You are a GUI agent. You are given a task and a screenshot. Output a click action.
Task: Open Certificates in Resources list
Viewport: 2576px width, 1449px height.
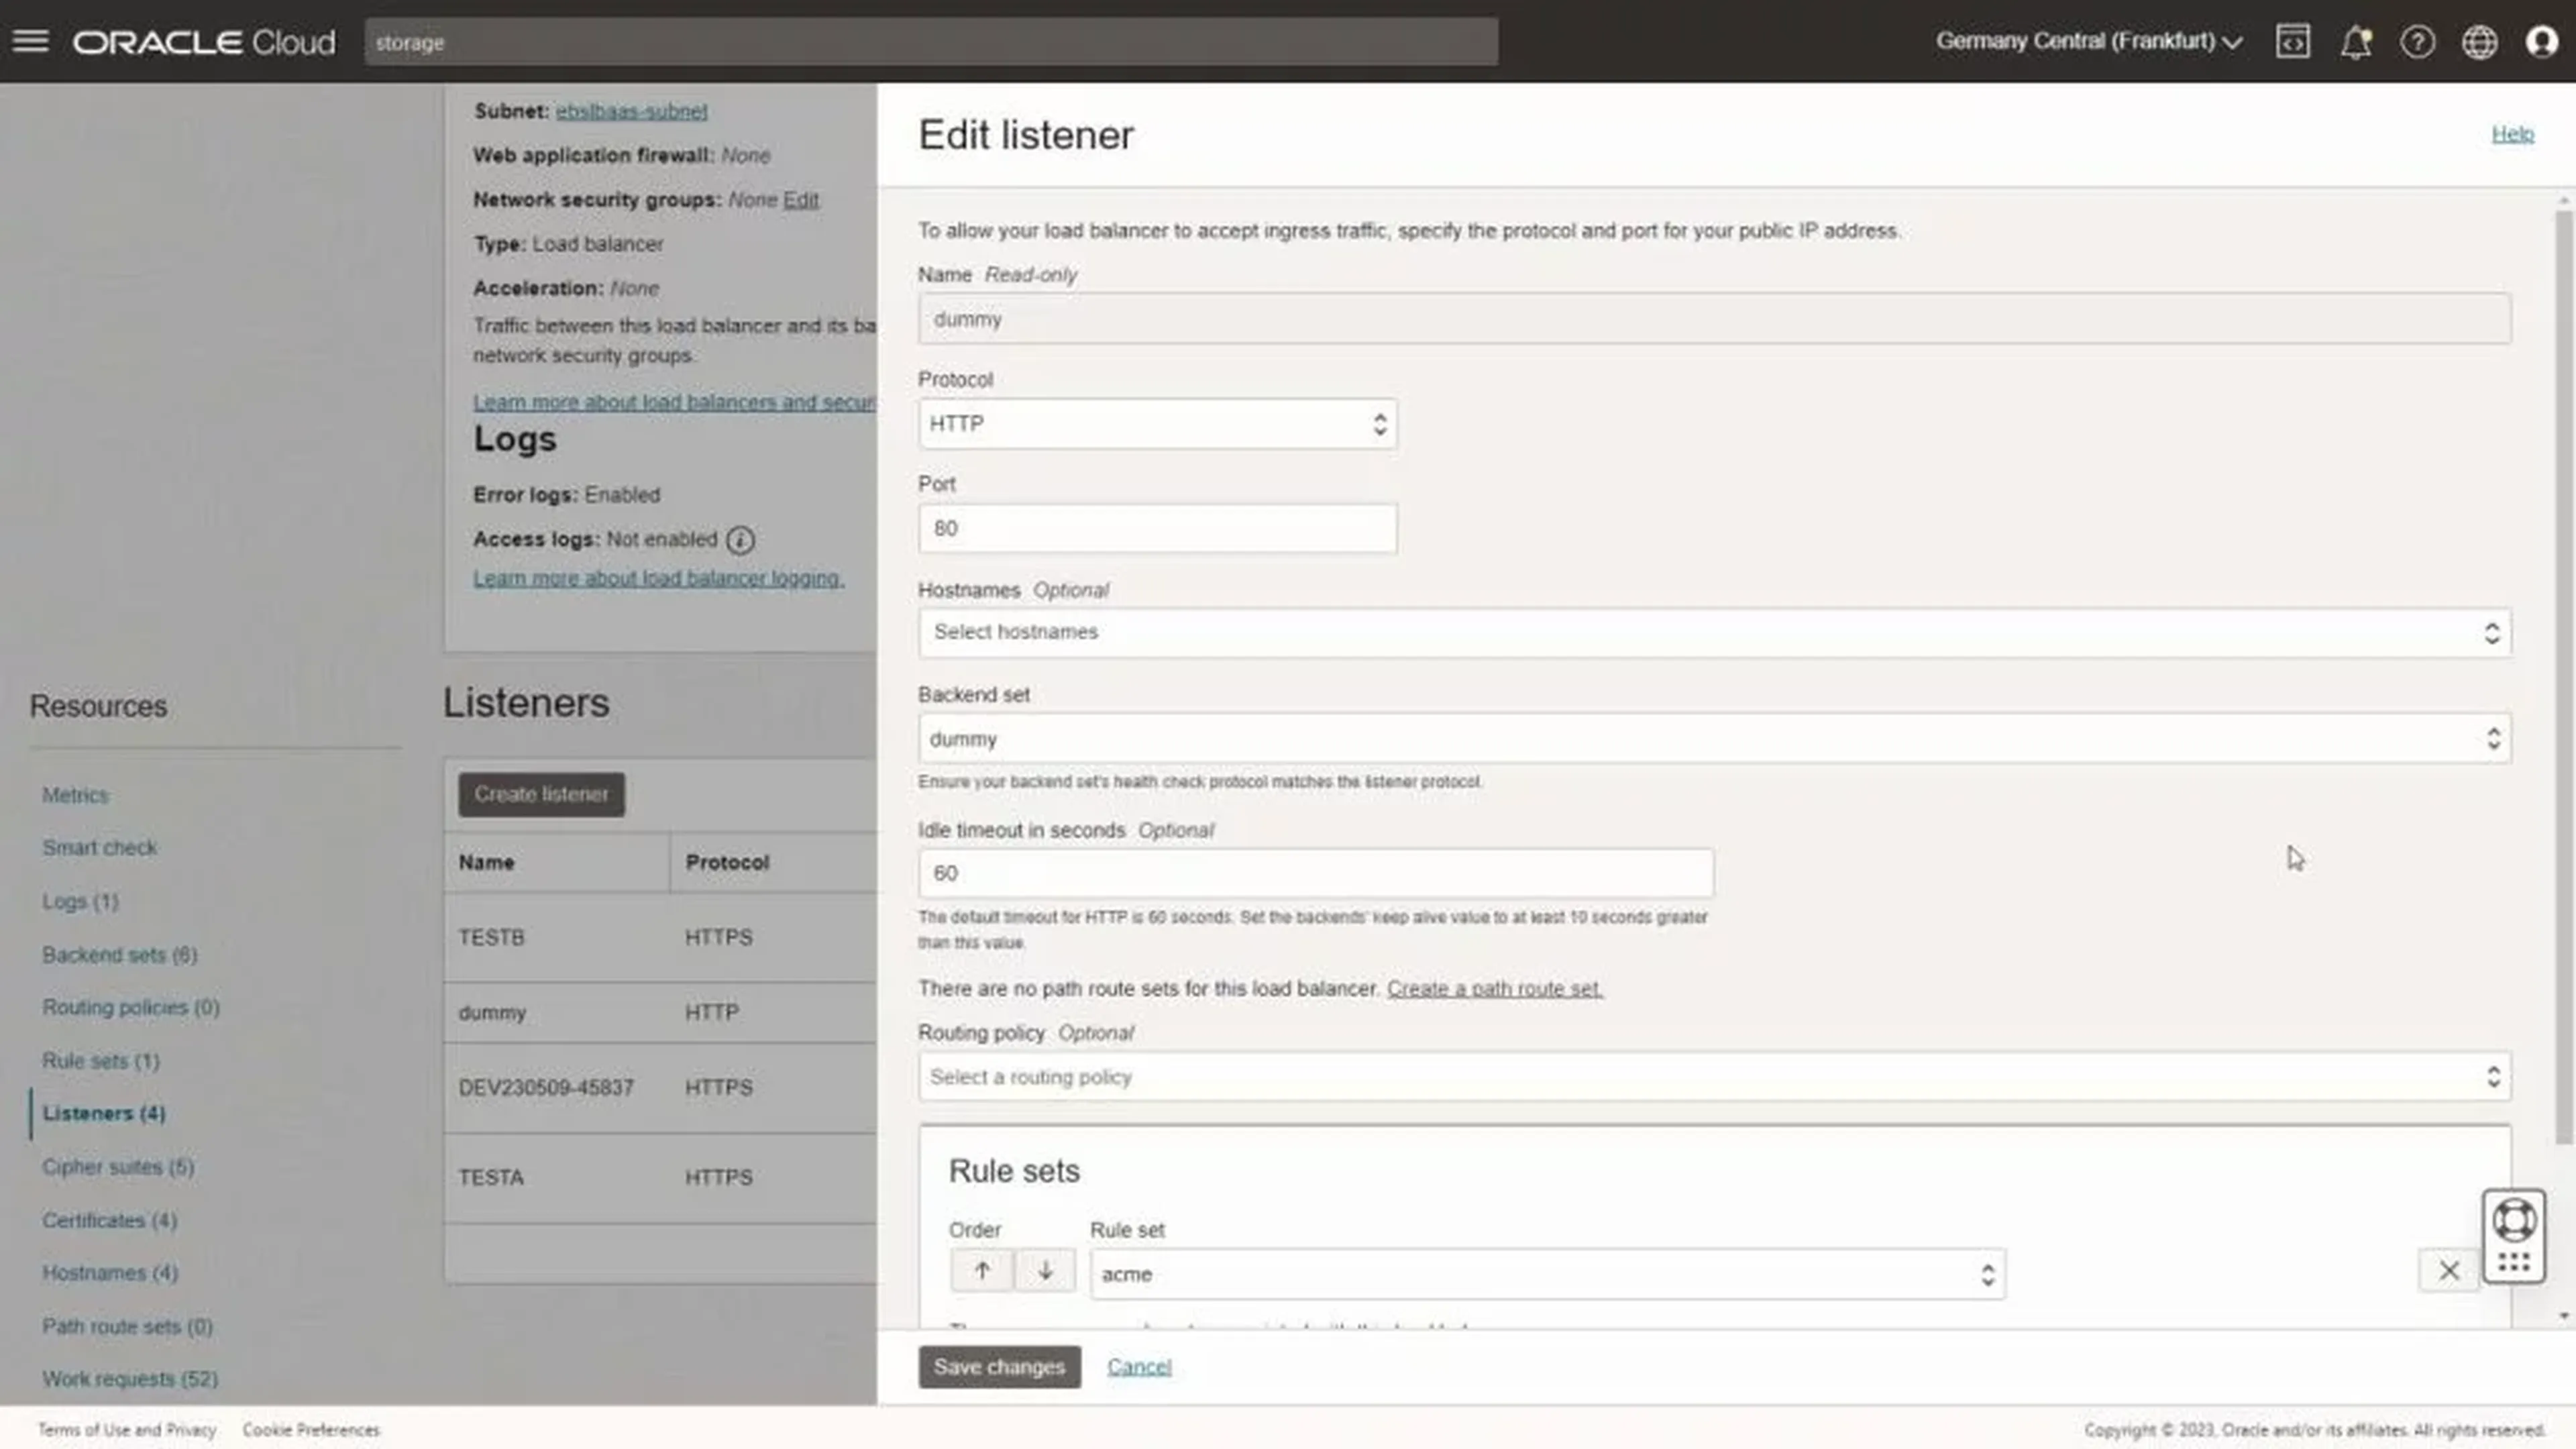(x=109, y=1220)
